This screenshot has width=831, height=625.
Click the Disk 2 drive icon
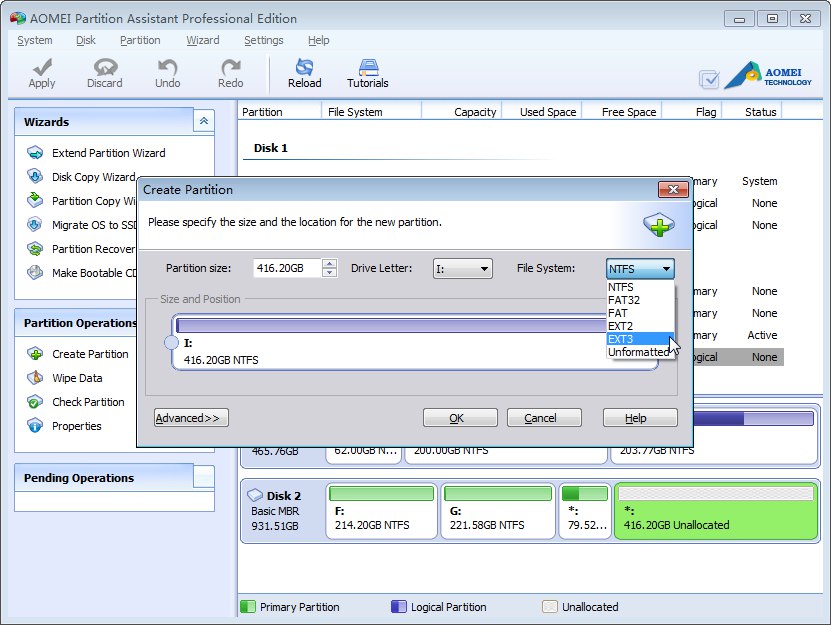click(255, 495)
